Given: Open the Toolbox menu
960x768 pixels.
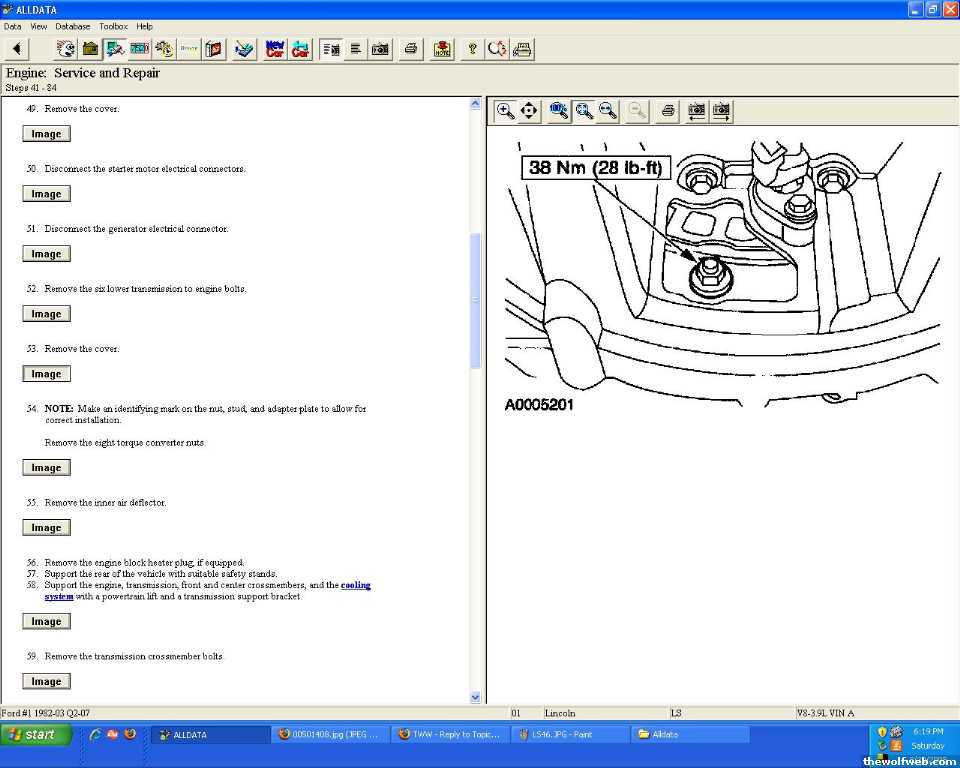Looking at the screenshot, I should coord(113,26).
